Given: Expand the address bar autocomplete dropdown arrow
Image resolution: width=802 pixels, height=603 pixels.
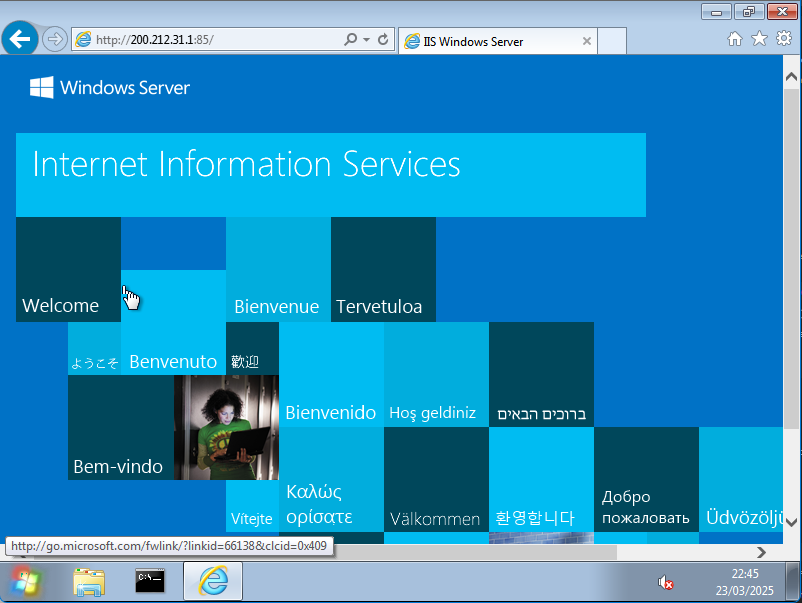Looking at the screenshot, I should [367, 40].
